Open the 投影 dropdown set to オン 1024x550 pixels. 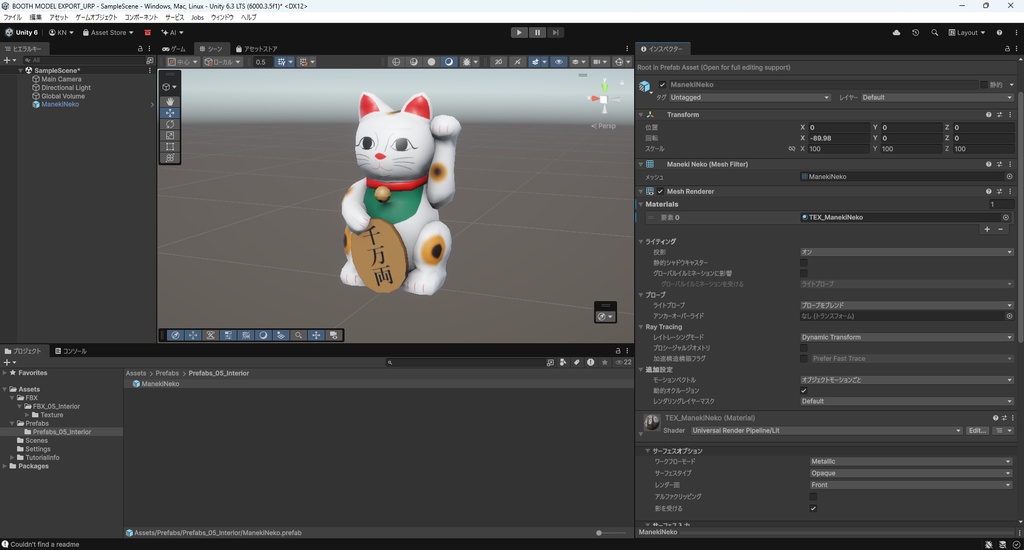[x=906, y=252]
